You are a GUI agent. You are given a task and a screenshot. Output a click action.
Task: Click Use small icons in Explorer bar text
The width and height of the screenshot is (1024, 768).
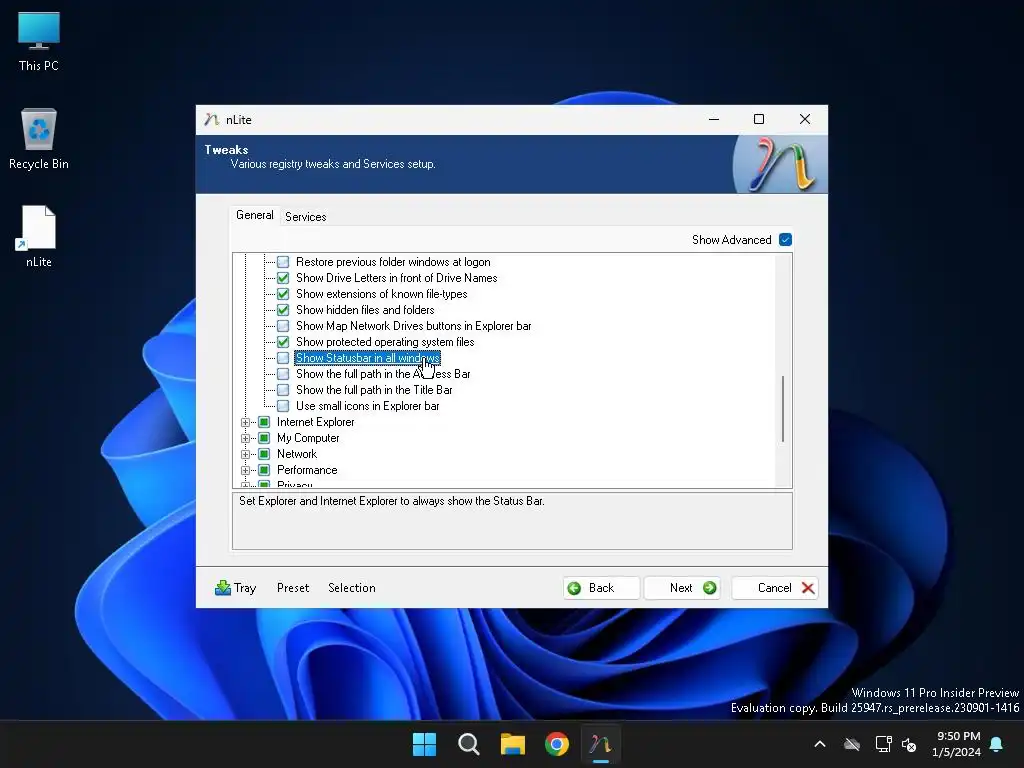pyautogui.click(x=368, y=406)
